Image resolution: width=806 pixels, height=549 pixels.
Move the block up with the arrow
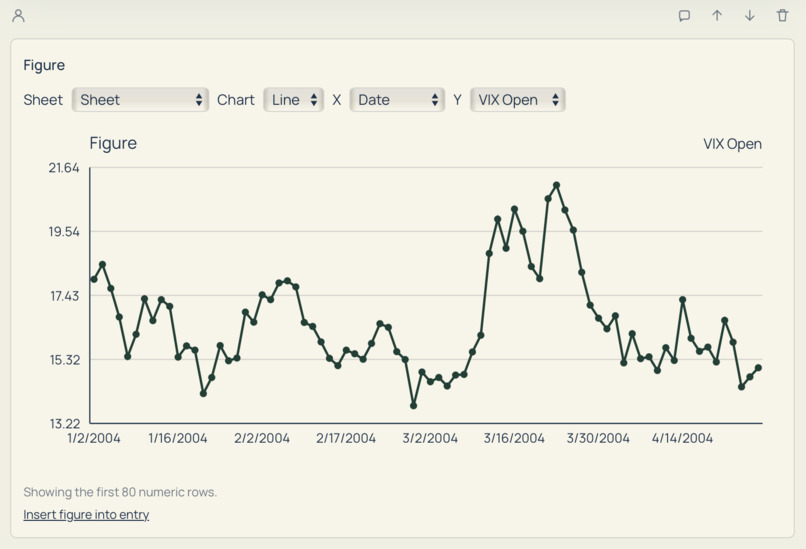(x=717, y=16)
